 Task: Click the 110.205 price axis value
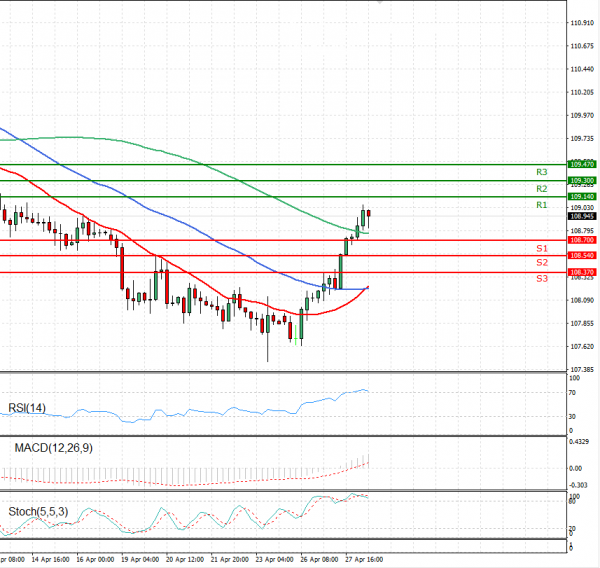pos(582,92)
